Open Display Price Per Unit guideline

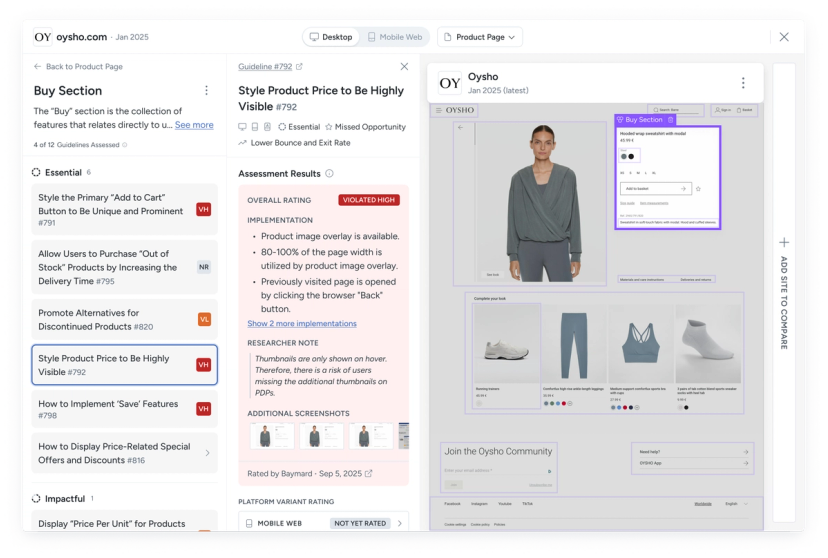tap(124, 522)
